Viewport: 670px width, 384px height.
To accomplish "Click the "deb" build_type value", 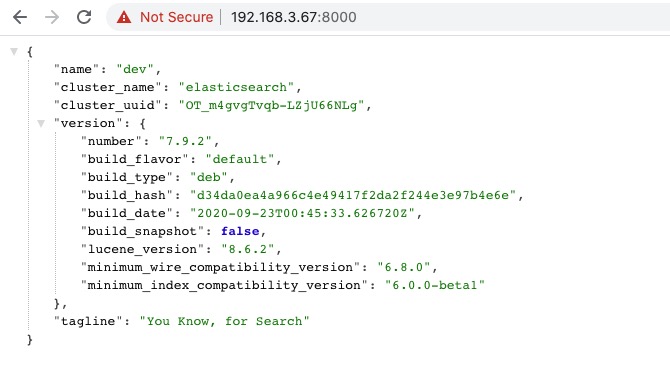I will [x=209, y=177].
